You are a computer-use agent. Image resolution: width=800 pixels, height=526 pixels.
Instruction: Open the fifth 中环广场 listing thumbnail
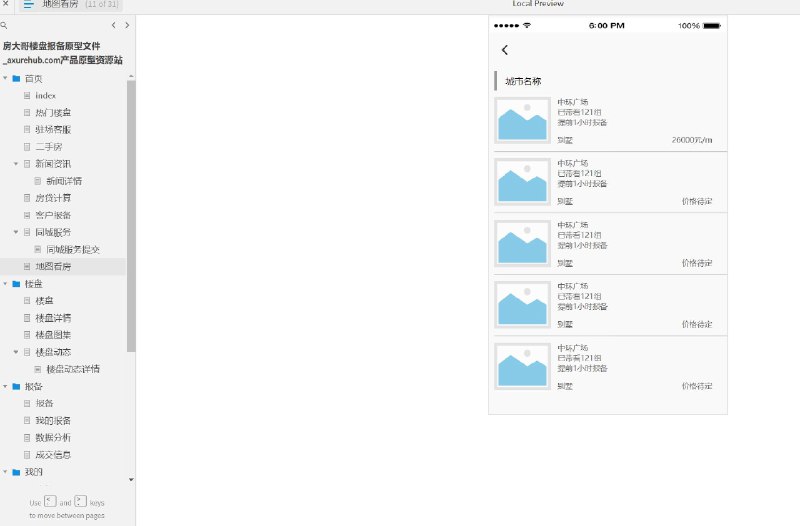(x=522, y=366)
